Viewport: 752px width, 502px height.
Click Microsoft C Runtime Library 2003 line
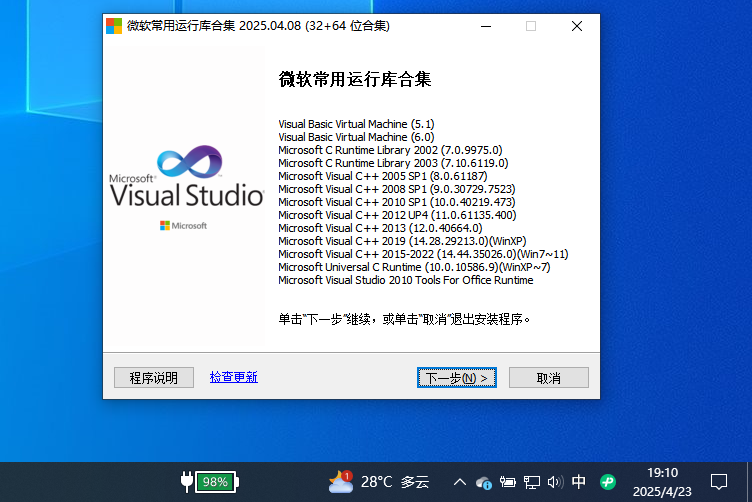tap(393, 163)
